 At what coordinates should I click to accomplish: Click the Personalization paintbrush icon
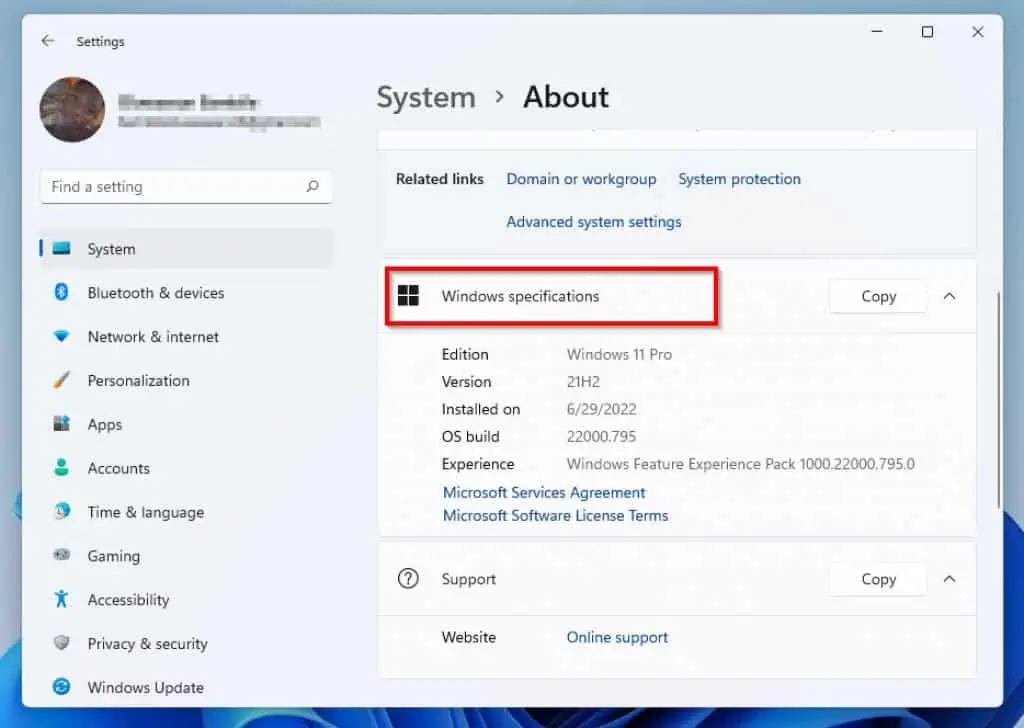click(x=61, y=380)
